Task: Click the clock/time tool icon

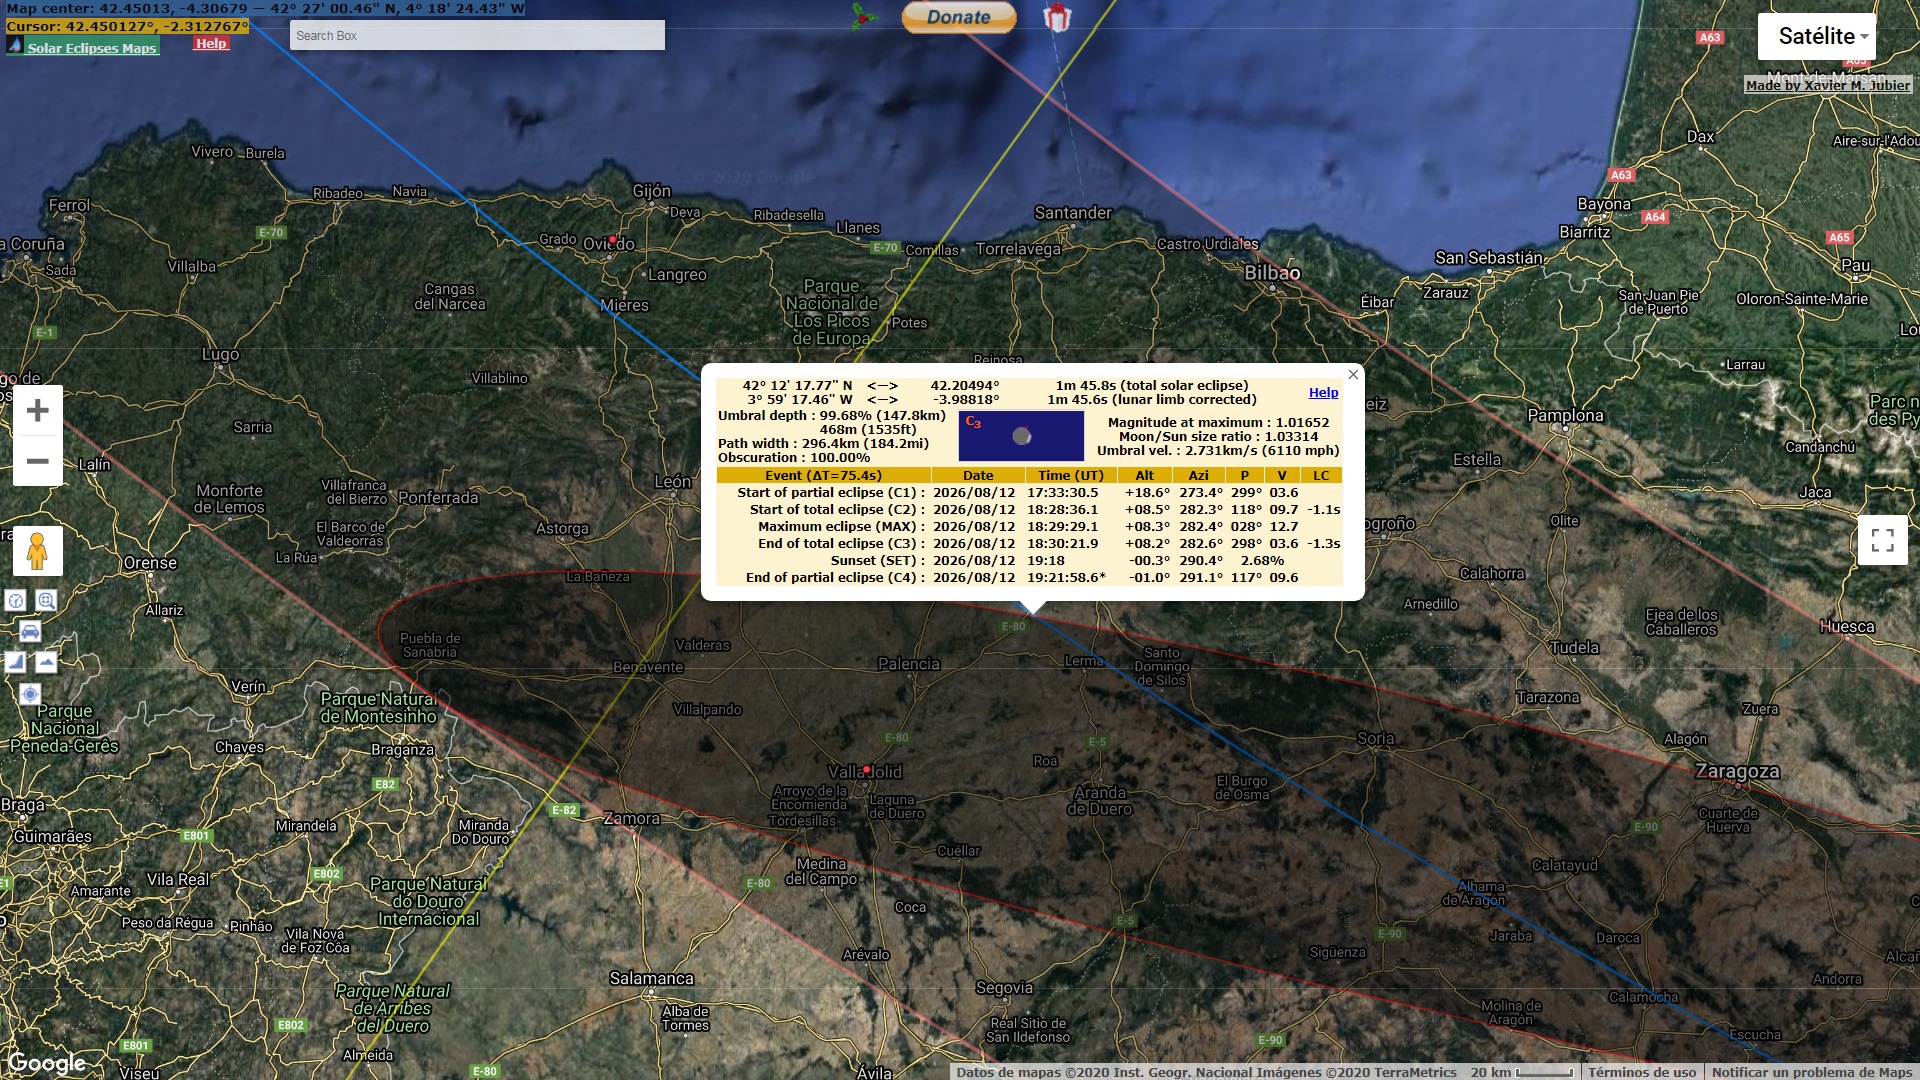Action: [15, 600]
